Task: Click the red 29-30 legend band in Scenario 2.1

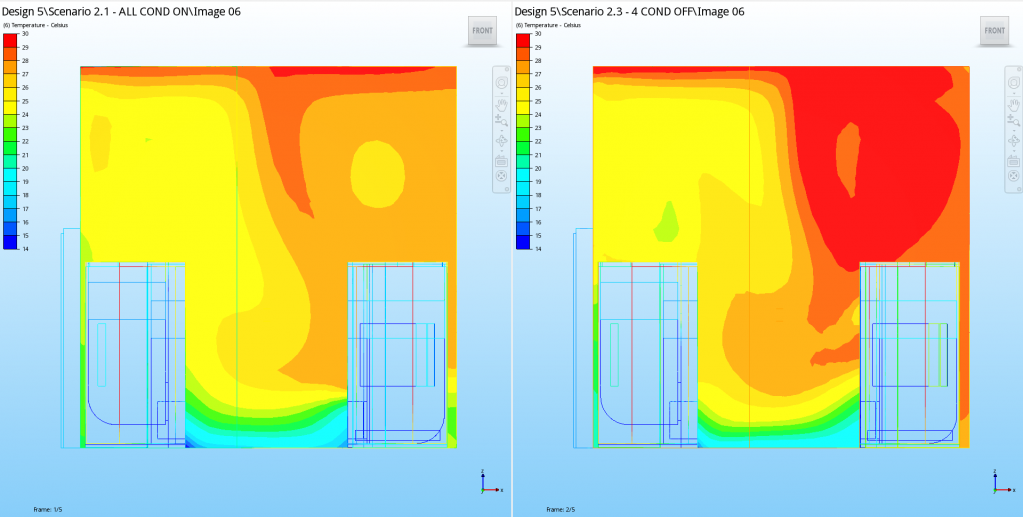Action: 10,40
